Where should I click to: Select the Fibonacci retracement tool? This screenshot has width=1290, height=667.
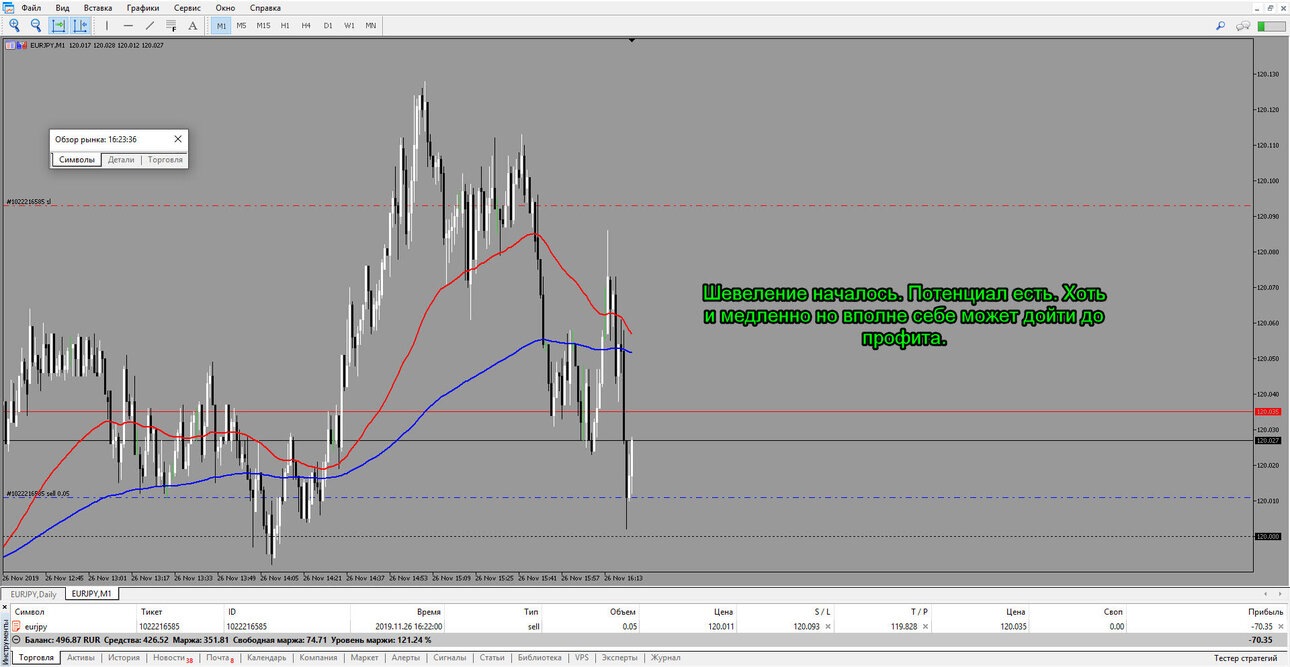(x=172, y=25)
